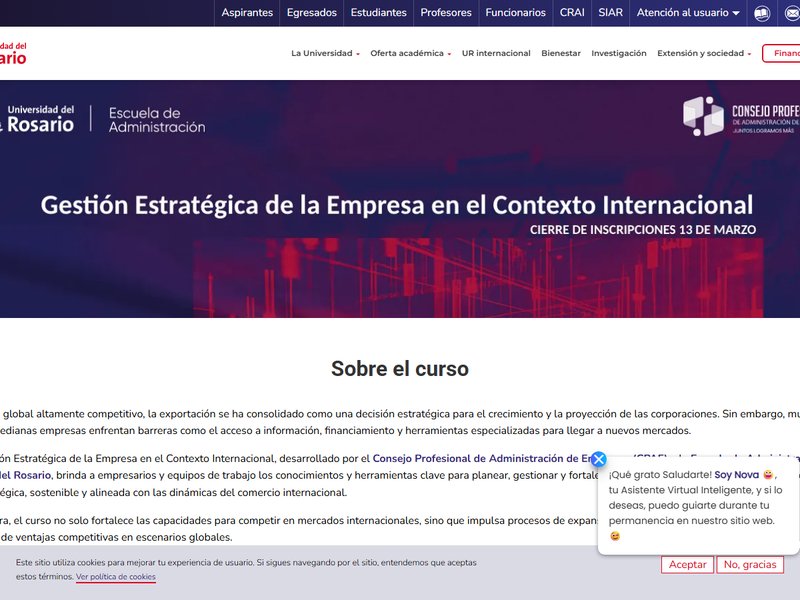
Task: Open the Egresados section
Action: coord(312,13)
